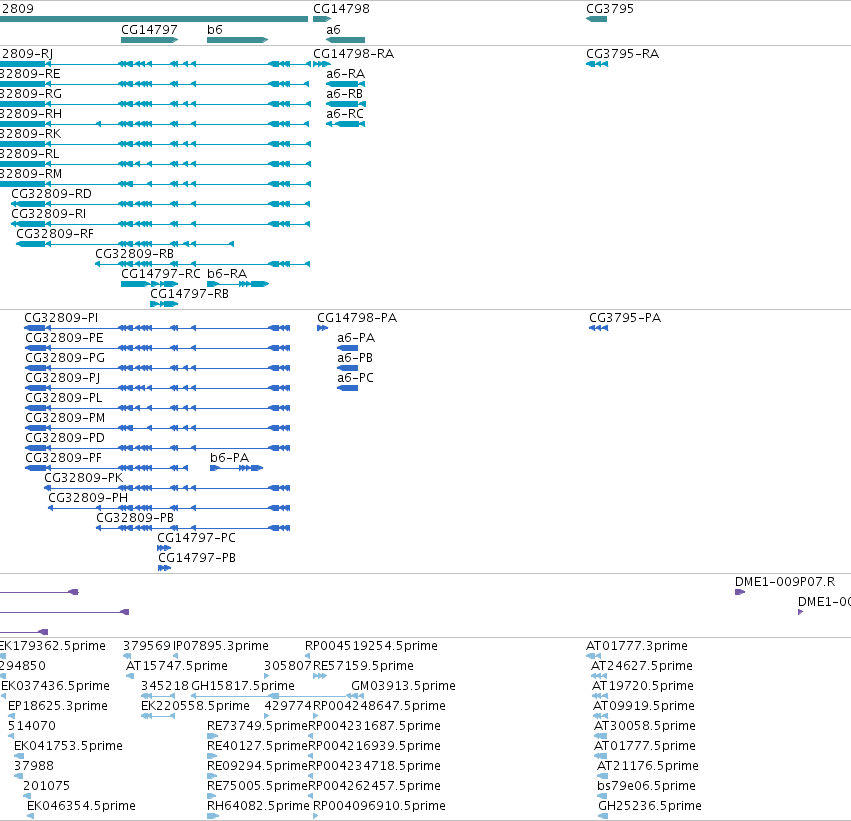This screenshot has height=821, width=851.
Task: Select protein CG32809-PF
Action: coord(106,468)
